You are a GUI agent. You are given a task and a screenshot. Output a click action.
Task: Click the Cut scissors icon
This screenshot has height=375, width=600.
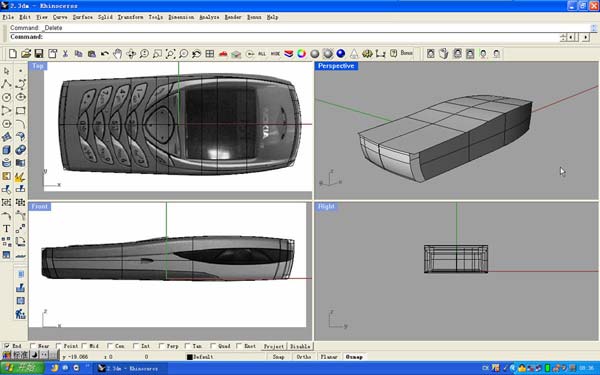pyautogui.click(x=65, y=54)
